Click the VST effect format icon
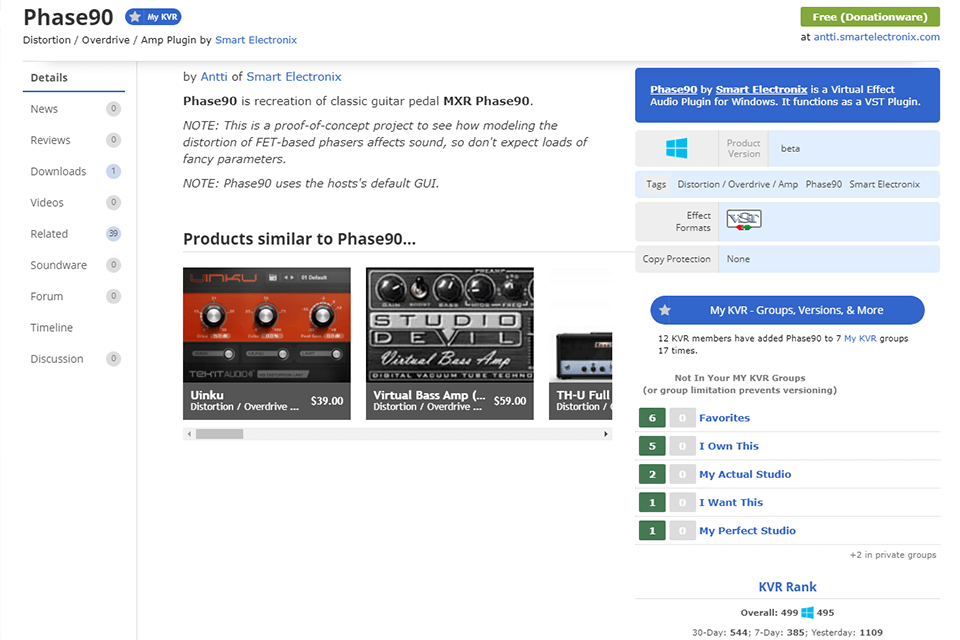960x640 pixels. pos(743,220)
